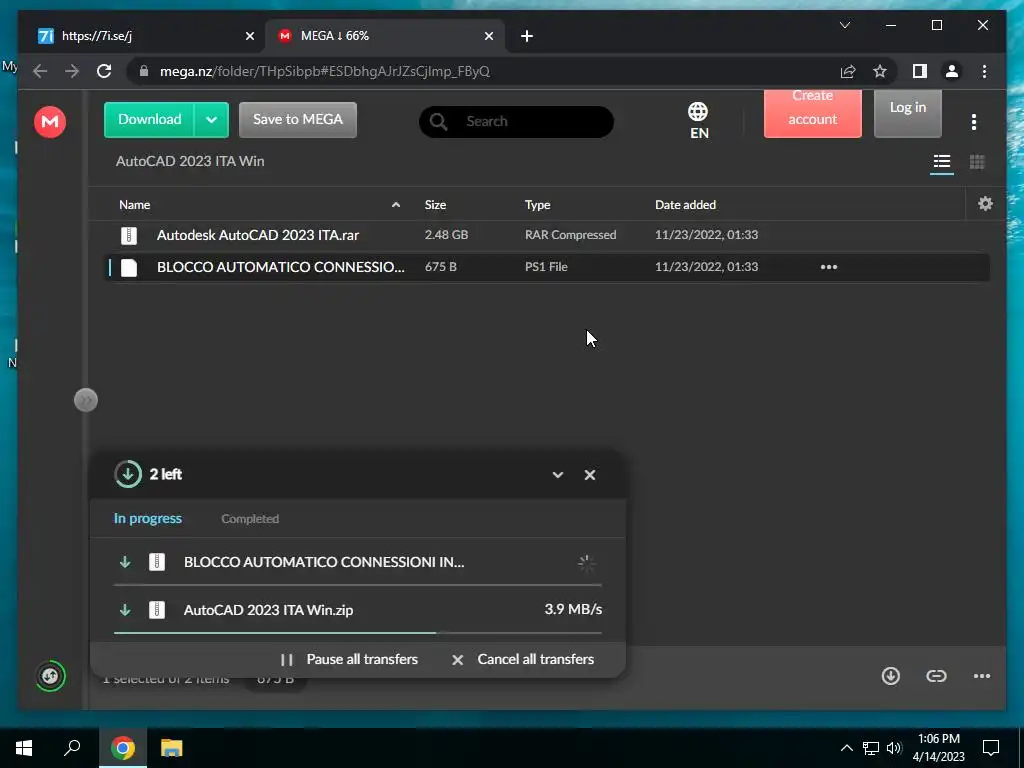Toggle Chrome side panel
Viewport: 1024px width, 768px height.
coord(920,71)
